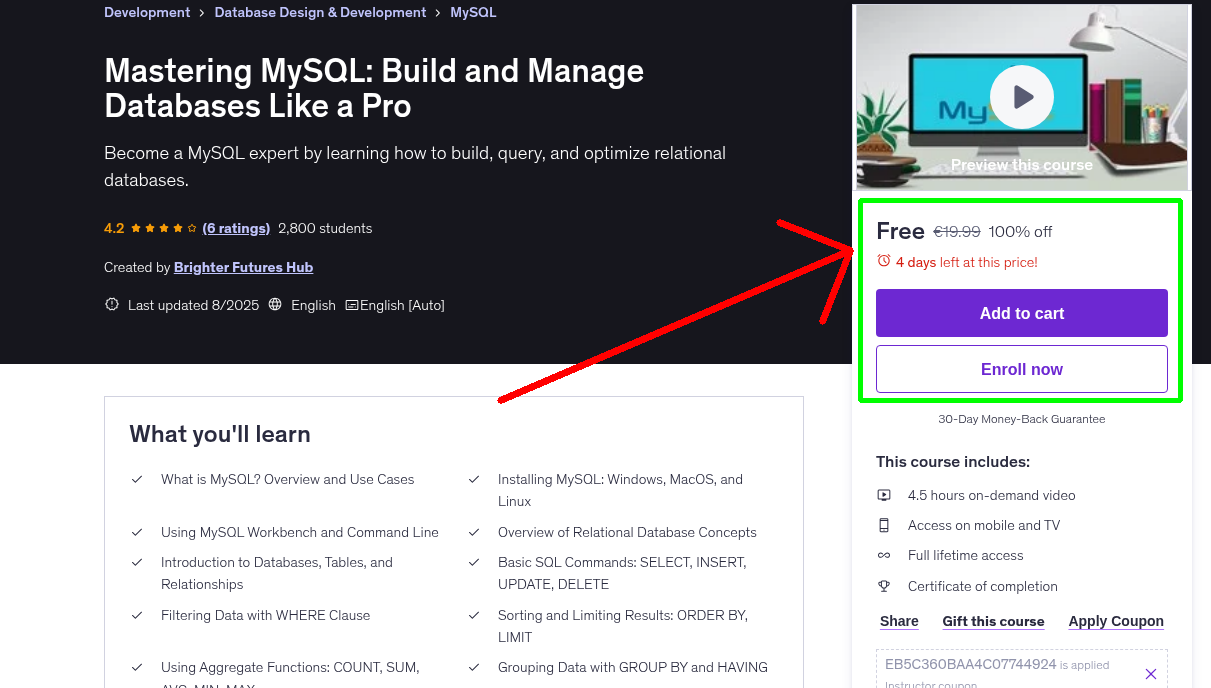Viewport: 1211px width, 688px height.
Task: Expand Database Design & Development breadcrumb
Action: point(320,12)
